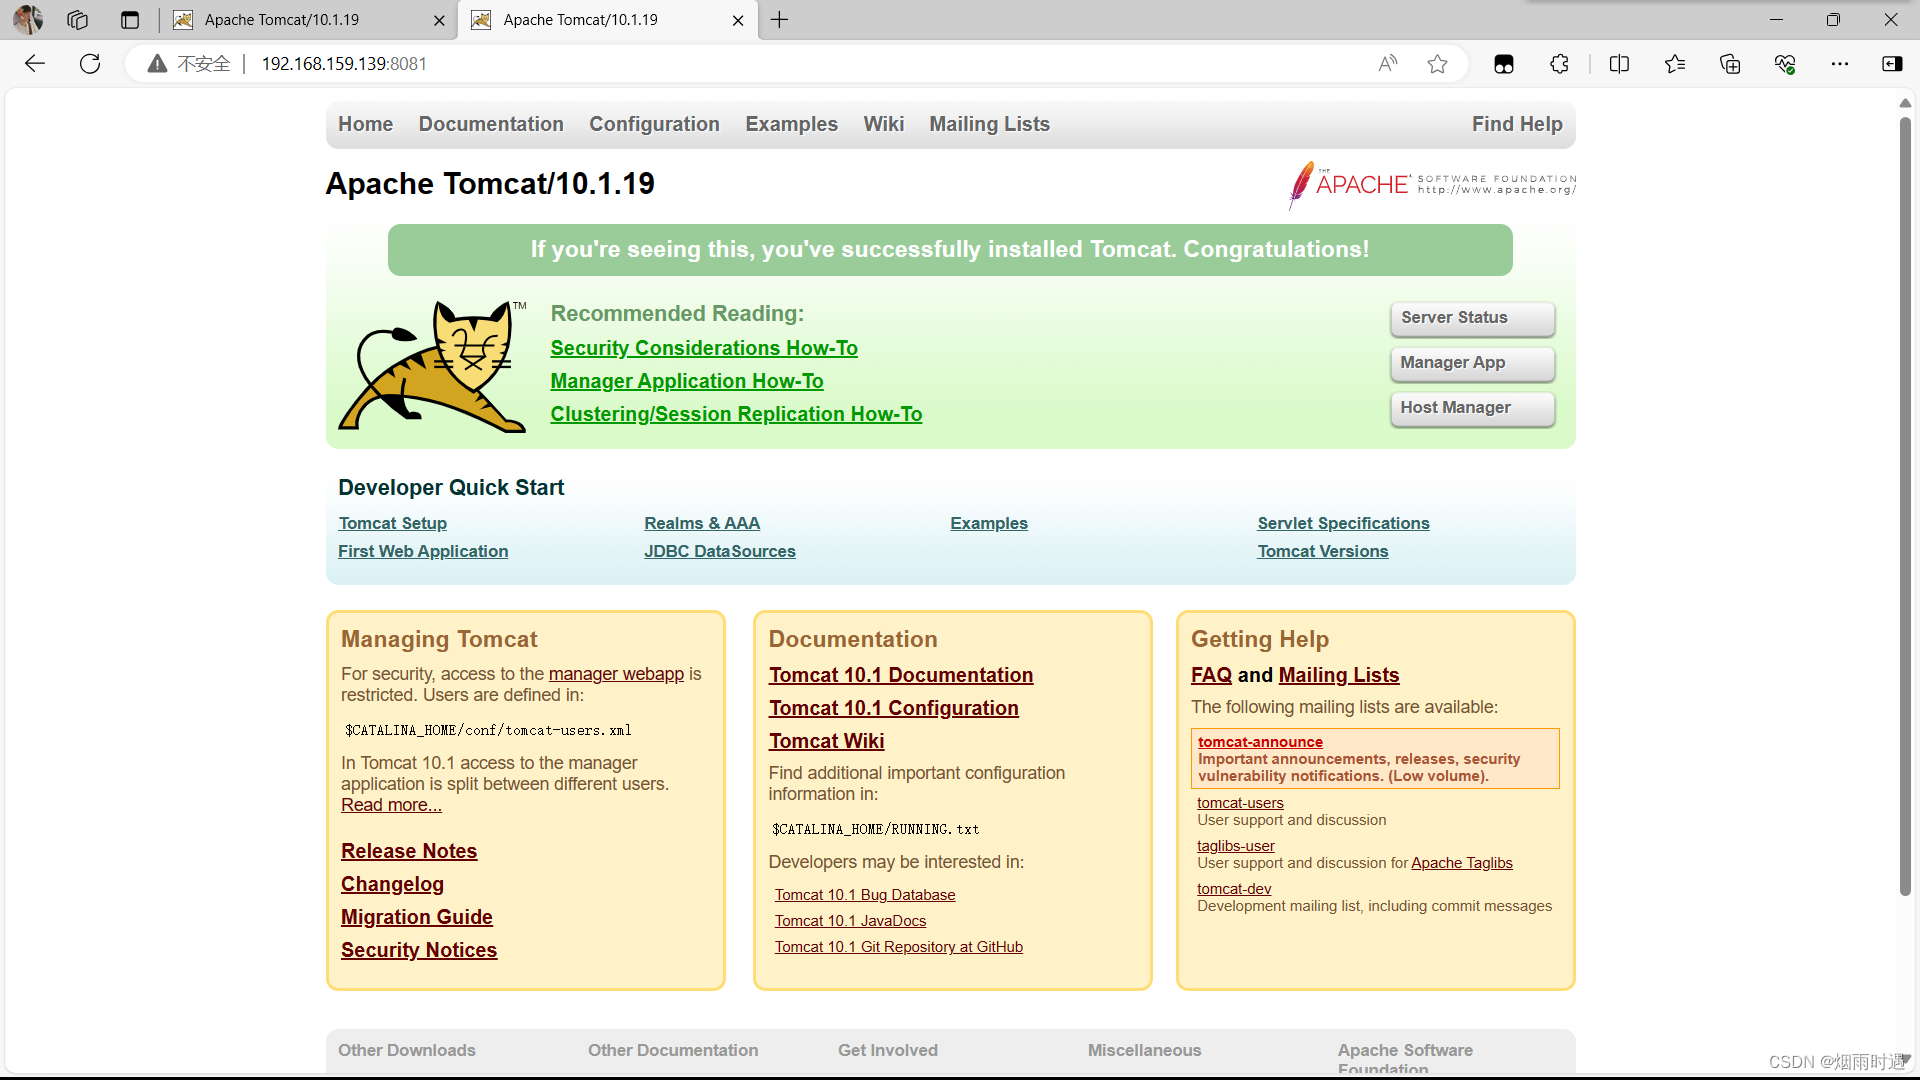Image resolution: width=1920 pixels, height=1080 pixels.
Task: Click the Manager App button
Action: [x=1472, y=363]
